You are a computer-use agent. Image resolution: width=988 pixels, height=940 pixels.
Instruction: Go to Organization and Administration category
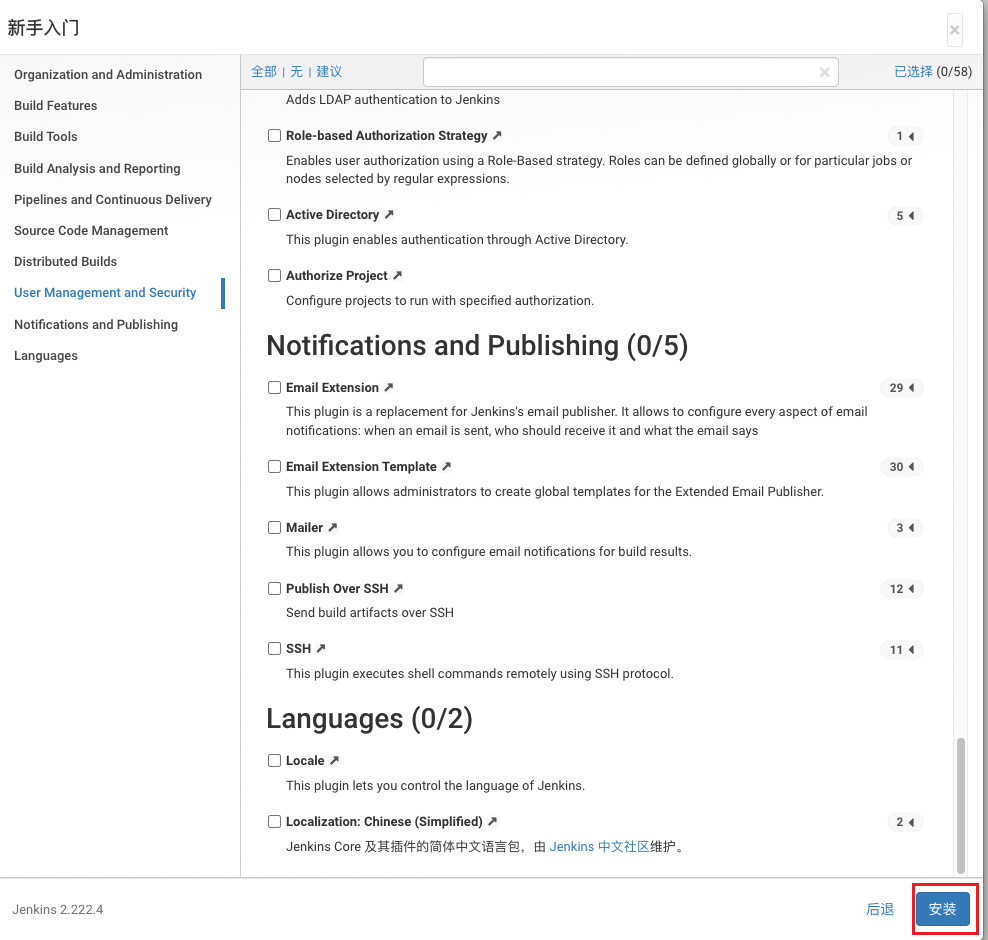coord(108,74)
